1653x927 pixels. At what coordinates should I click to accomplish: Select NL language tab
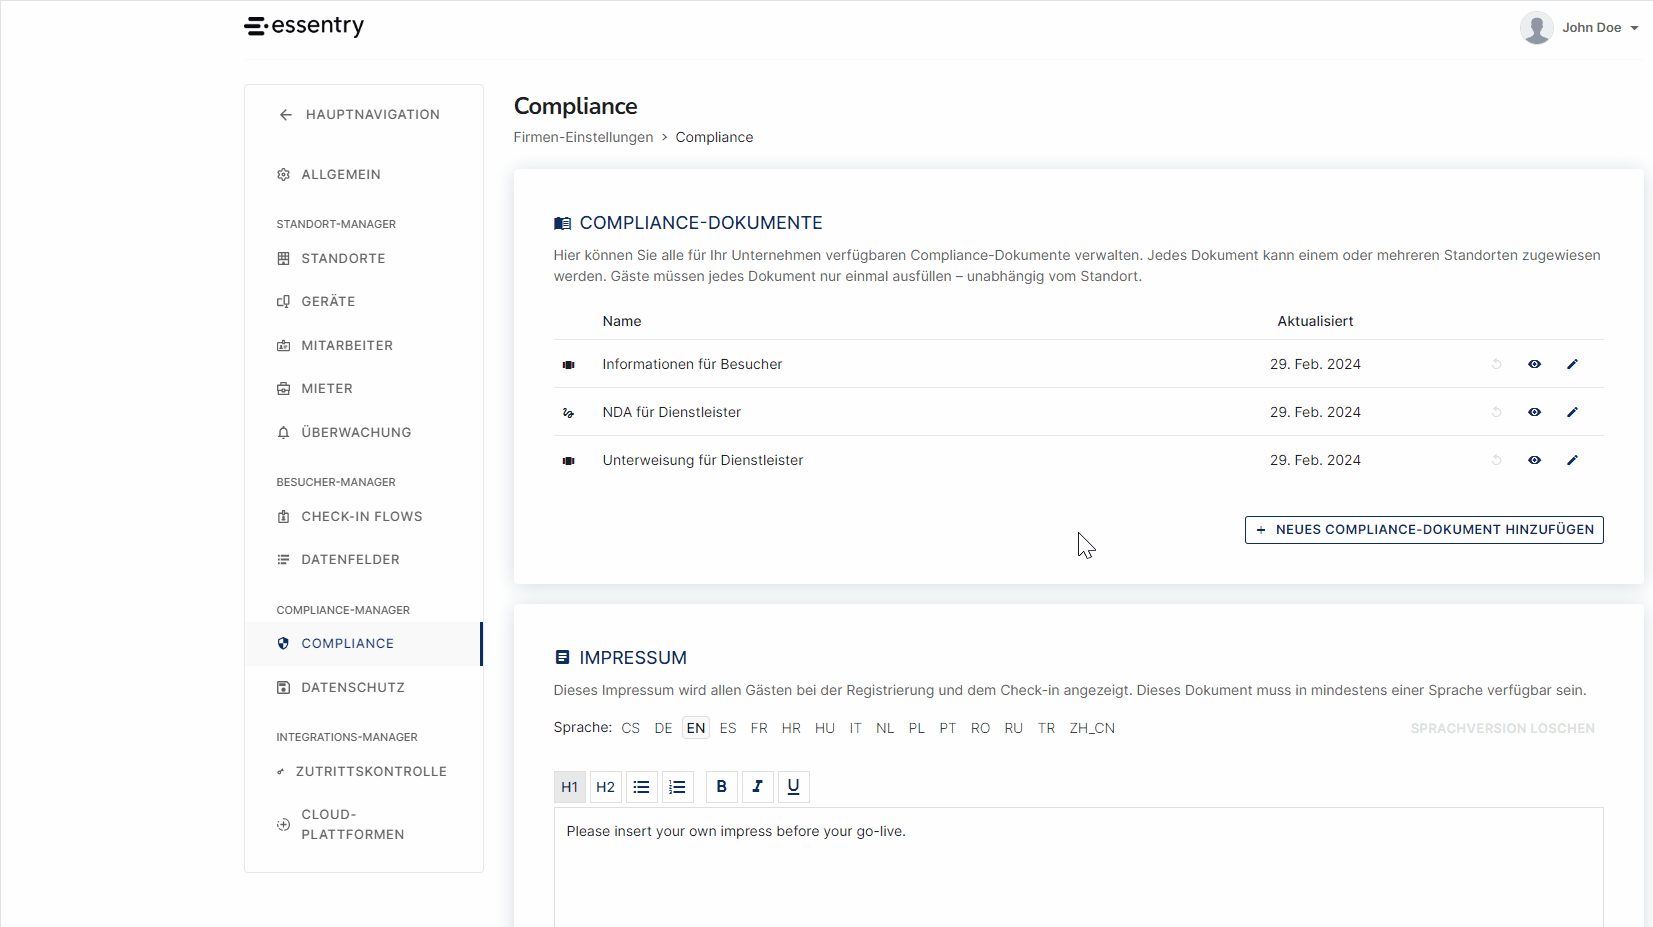click(x=885, y=729)
